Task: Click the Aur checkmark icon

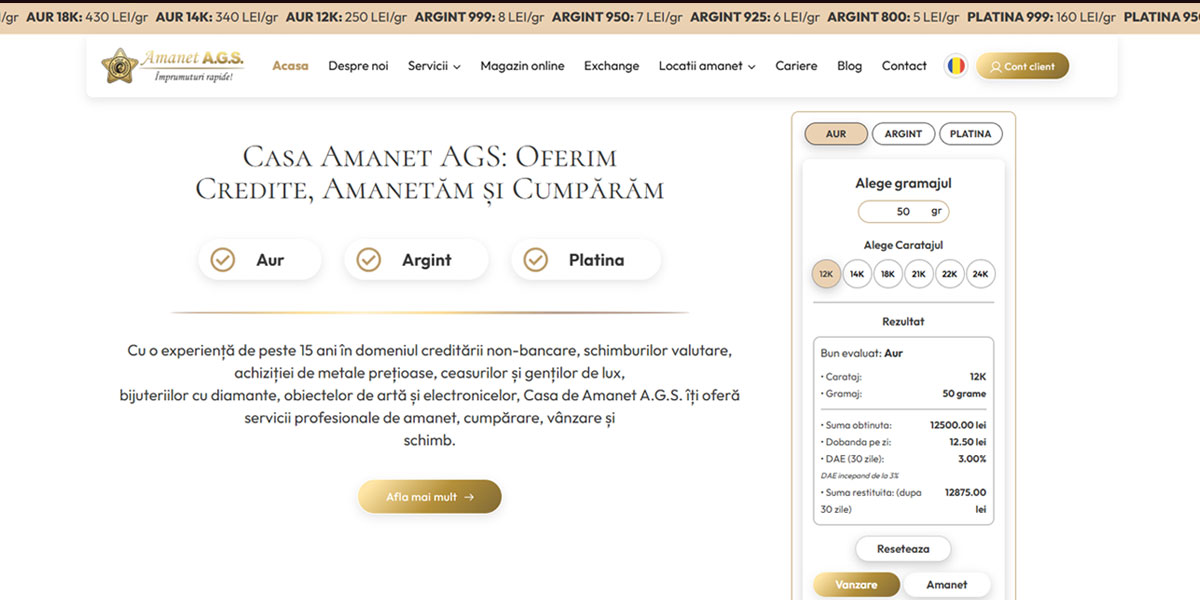Action: coord(222,260)
